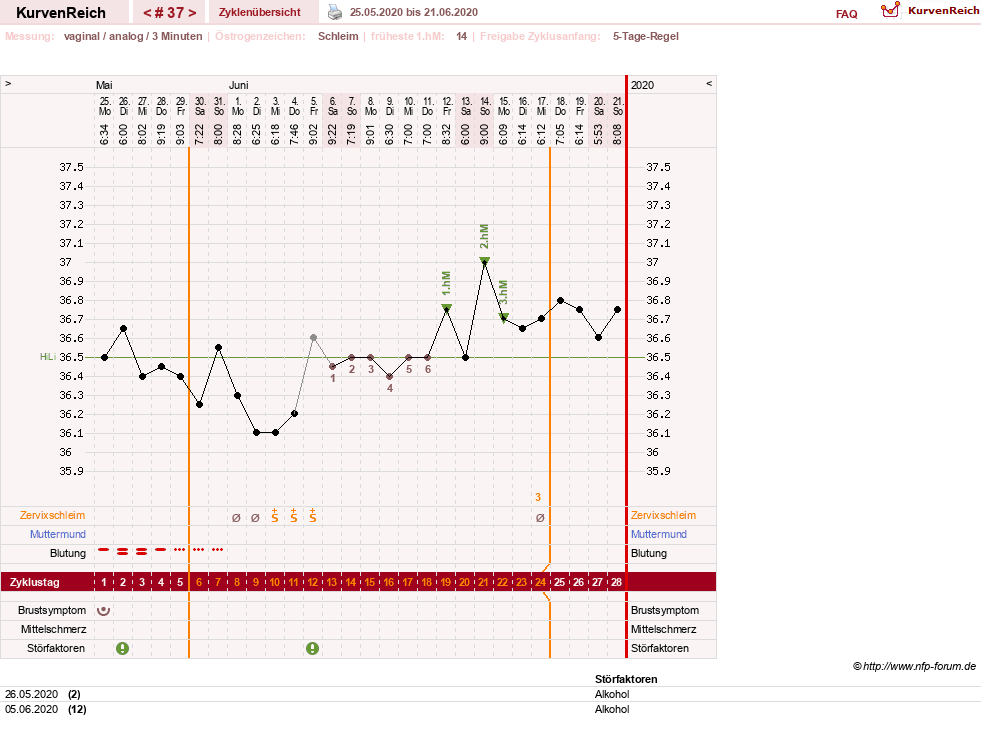Click the spotting dots on cycle day 5
The image size is (981, 738).
180,550
